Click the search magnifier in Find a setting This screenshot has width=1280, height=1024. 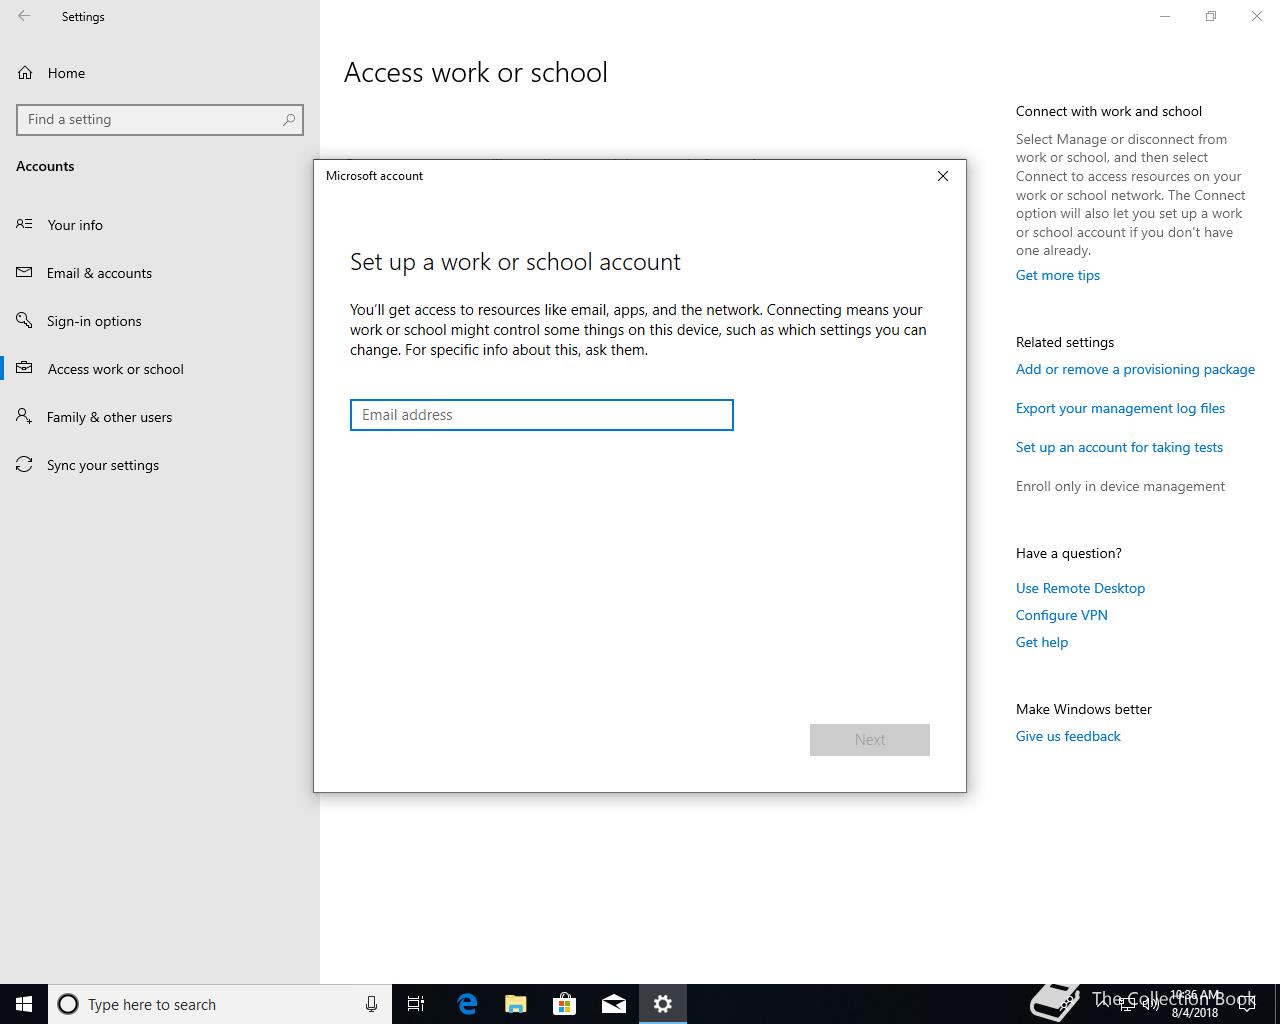[289, 119]
